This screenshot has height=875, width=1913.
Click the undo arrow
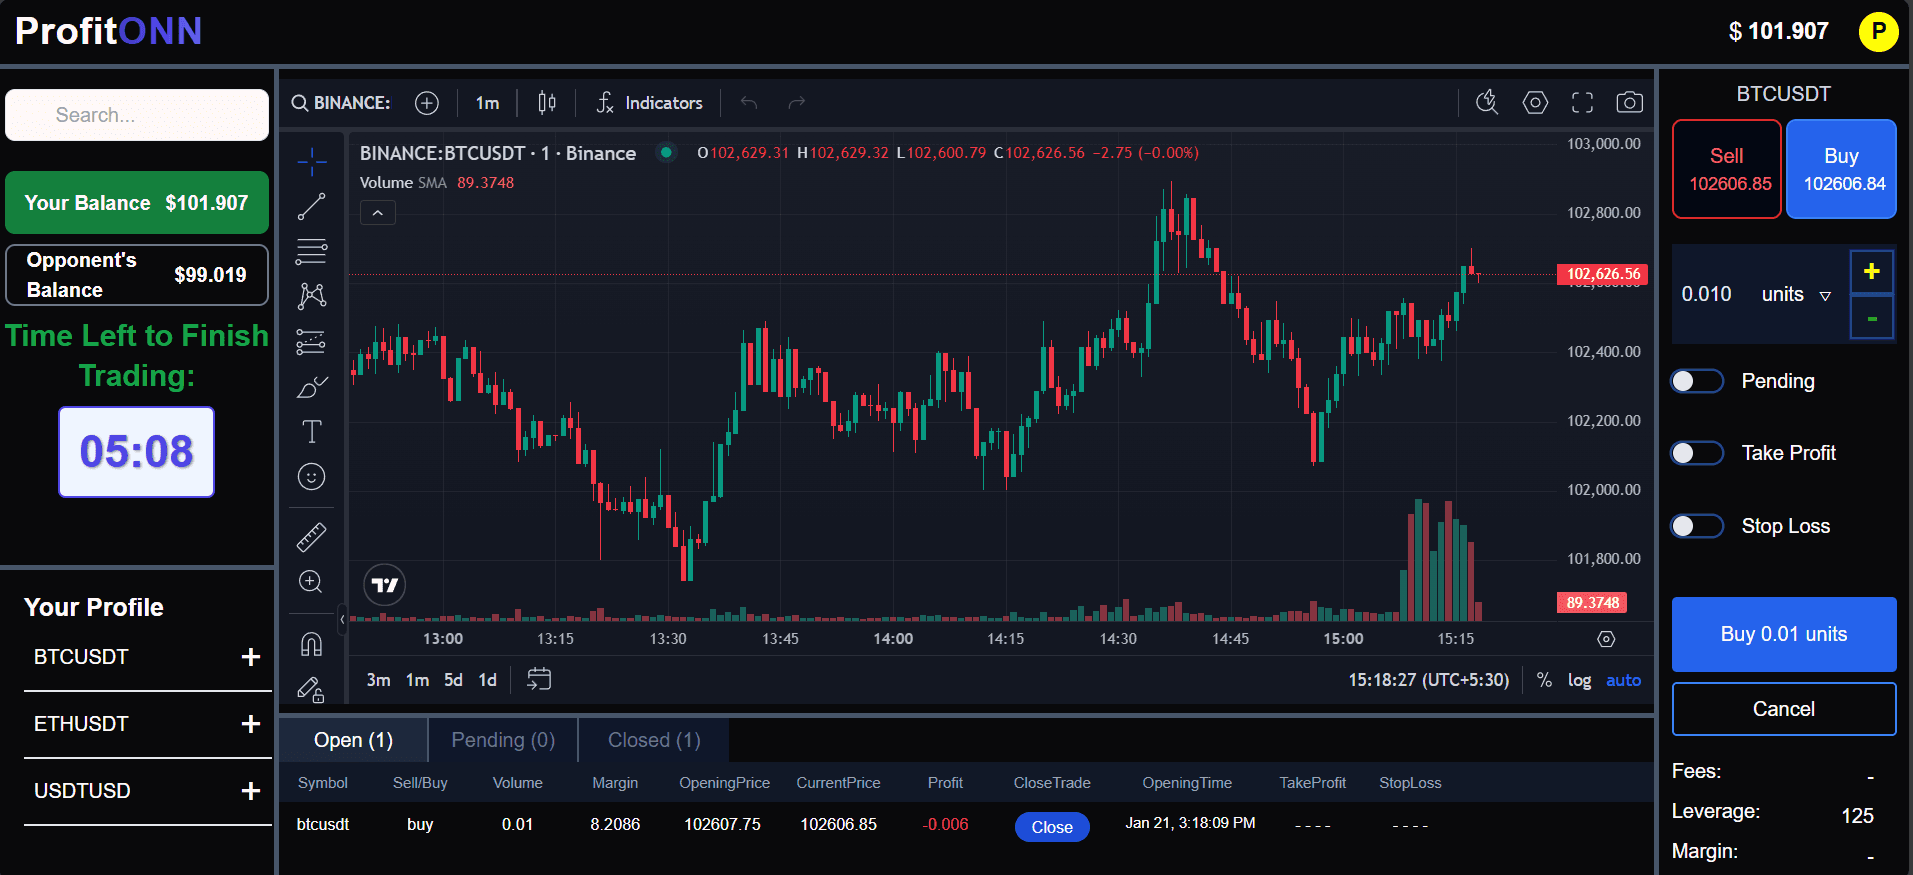[x=749, y=103]
